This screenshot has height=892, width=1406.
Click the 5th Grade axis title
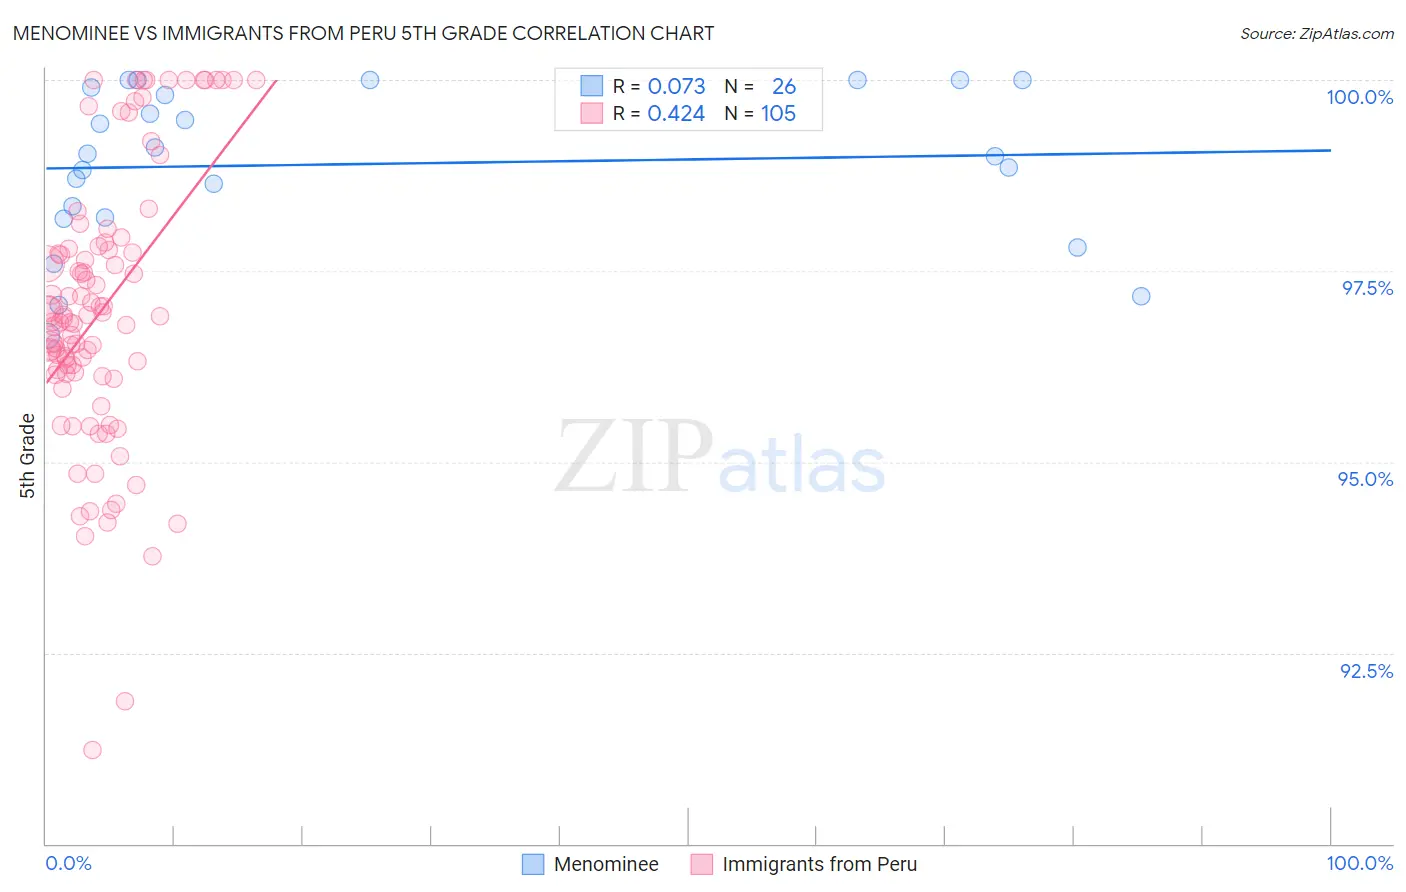tap(28, 456)
